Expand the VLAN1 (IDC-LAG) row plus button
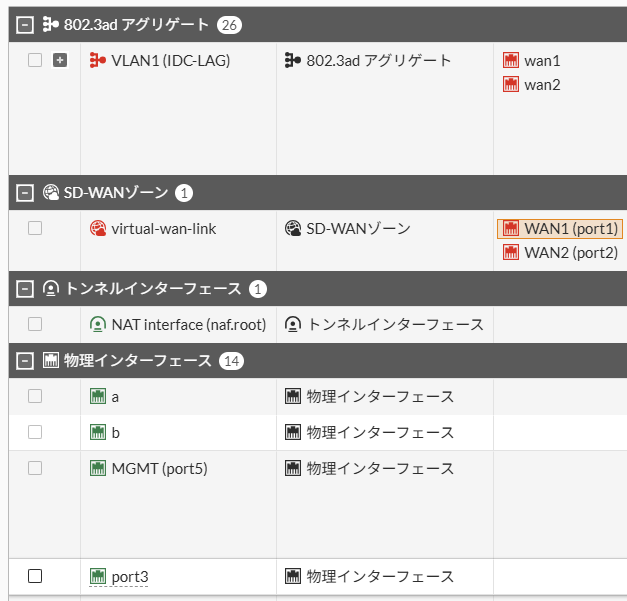The width and height of the screenshot is (627, 601). pos(60,60)
